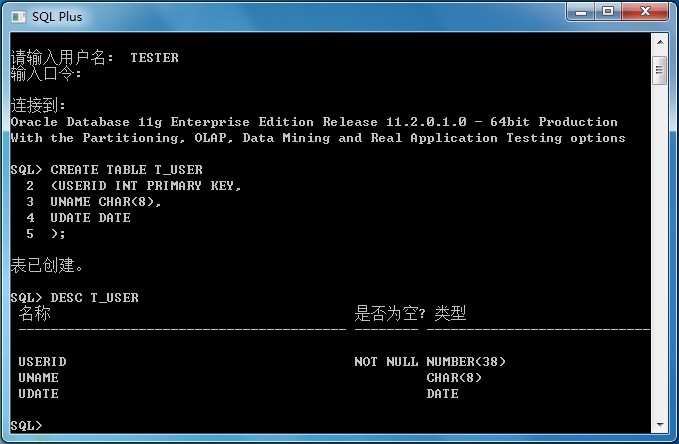The width and height of the screenshot is (679, 444).
Task: Click the 'CREATE TABLE T_USER' command line
Action: pos(107,169)
